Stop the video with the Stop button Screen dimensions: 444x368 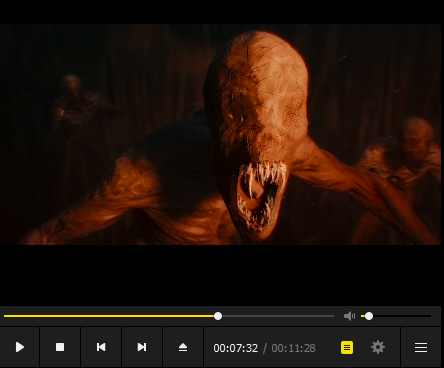pos(60,347)
